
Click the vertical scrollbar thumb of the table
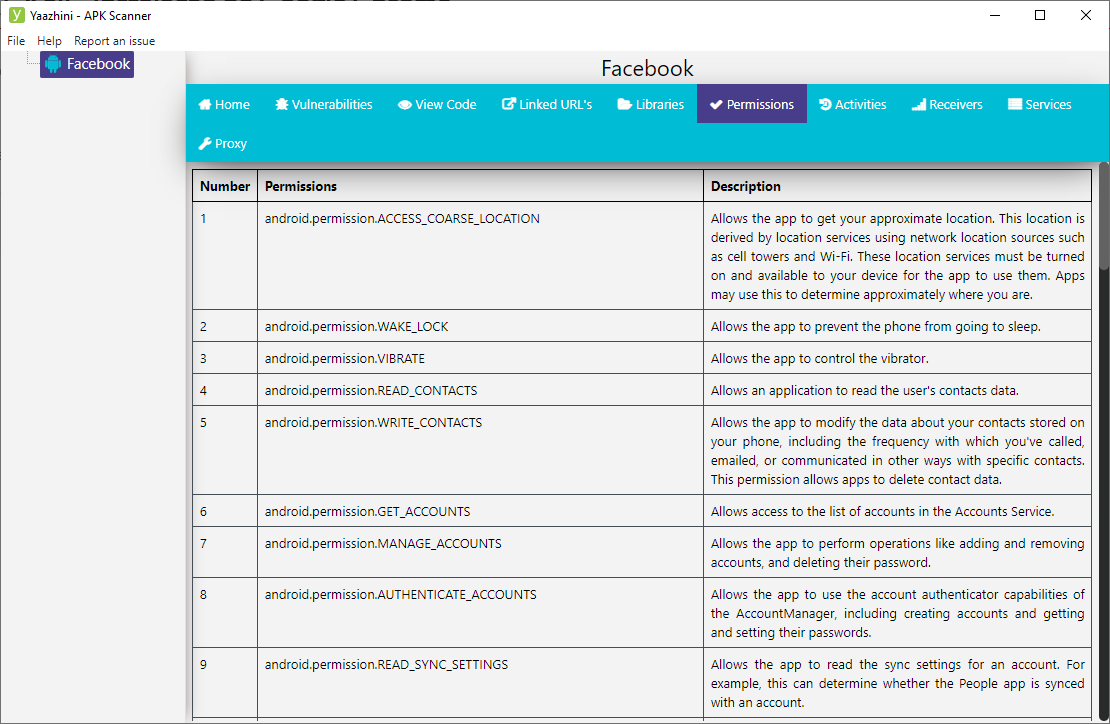click(1104, 216)
